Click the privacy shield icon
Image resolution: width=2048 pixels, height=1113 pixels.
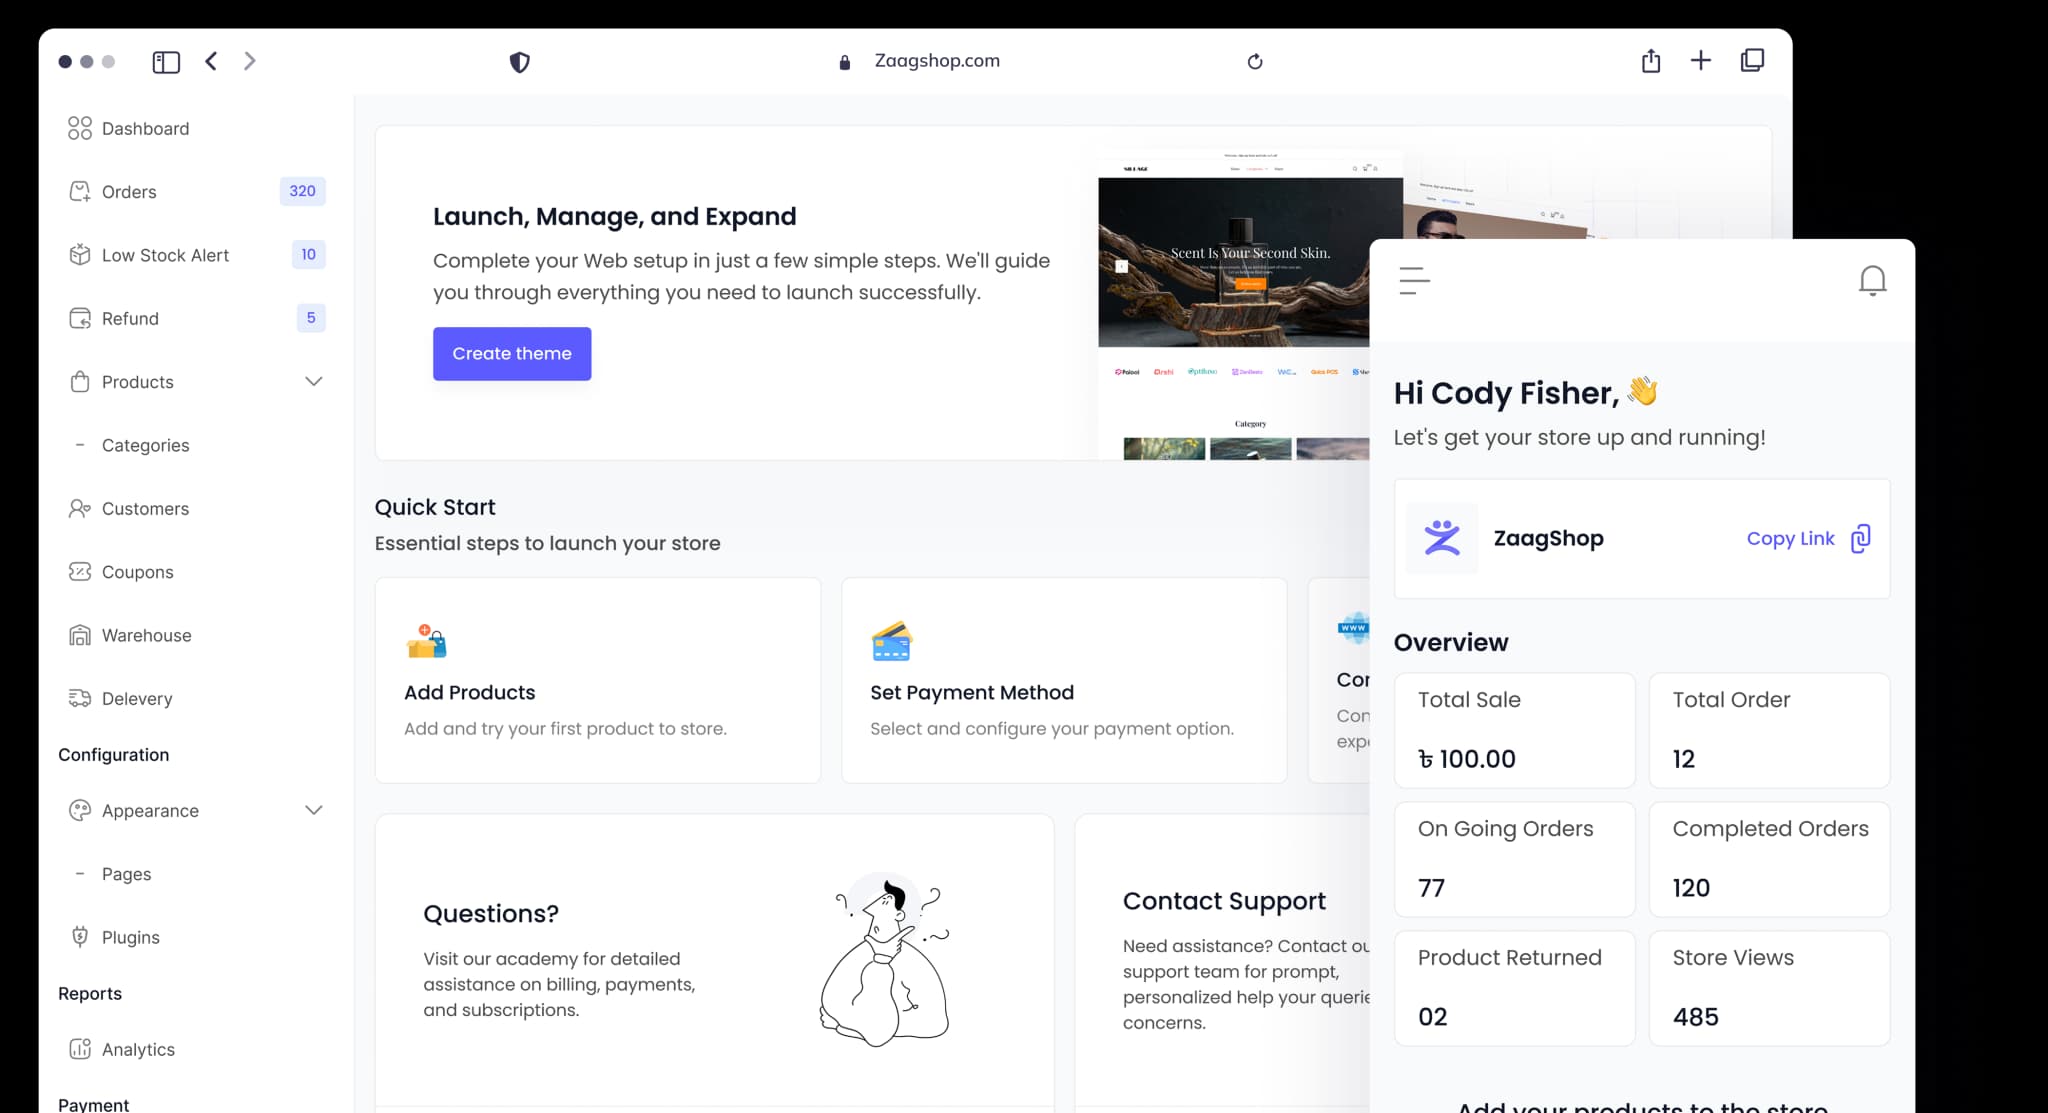click(520, 62)
